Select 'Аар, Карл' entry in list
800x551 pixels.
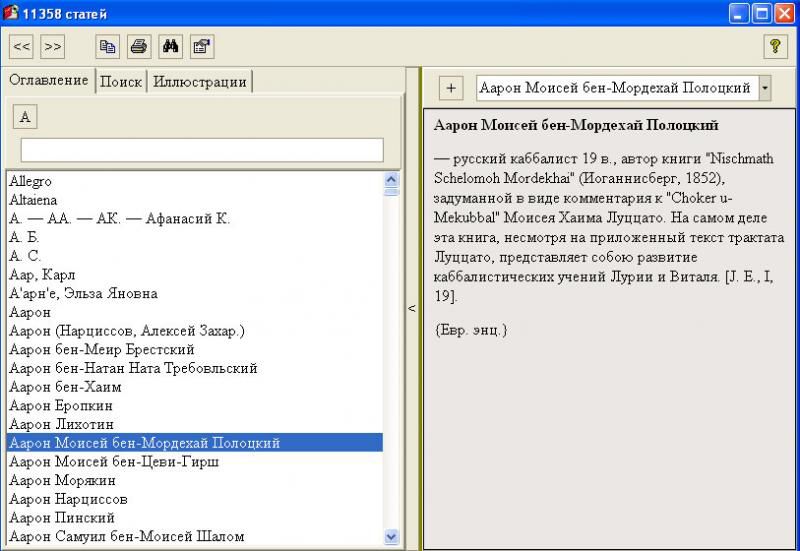(x=42, y=275)
